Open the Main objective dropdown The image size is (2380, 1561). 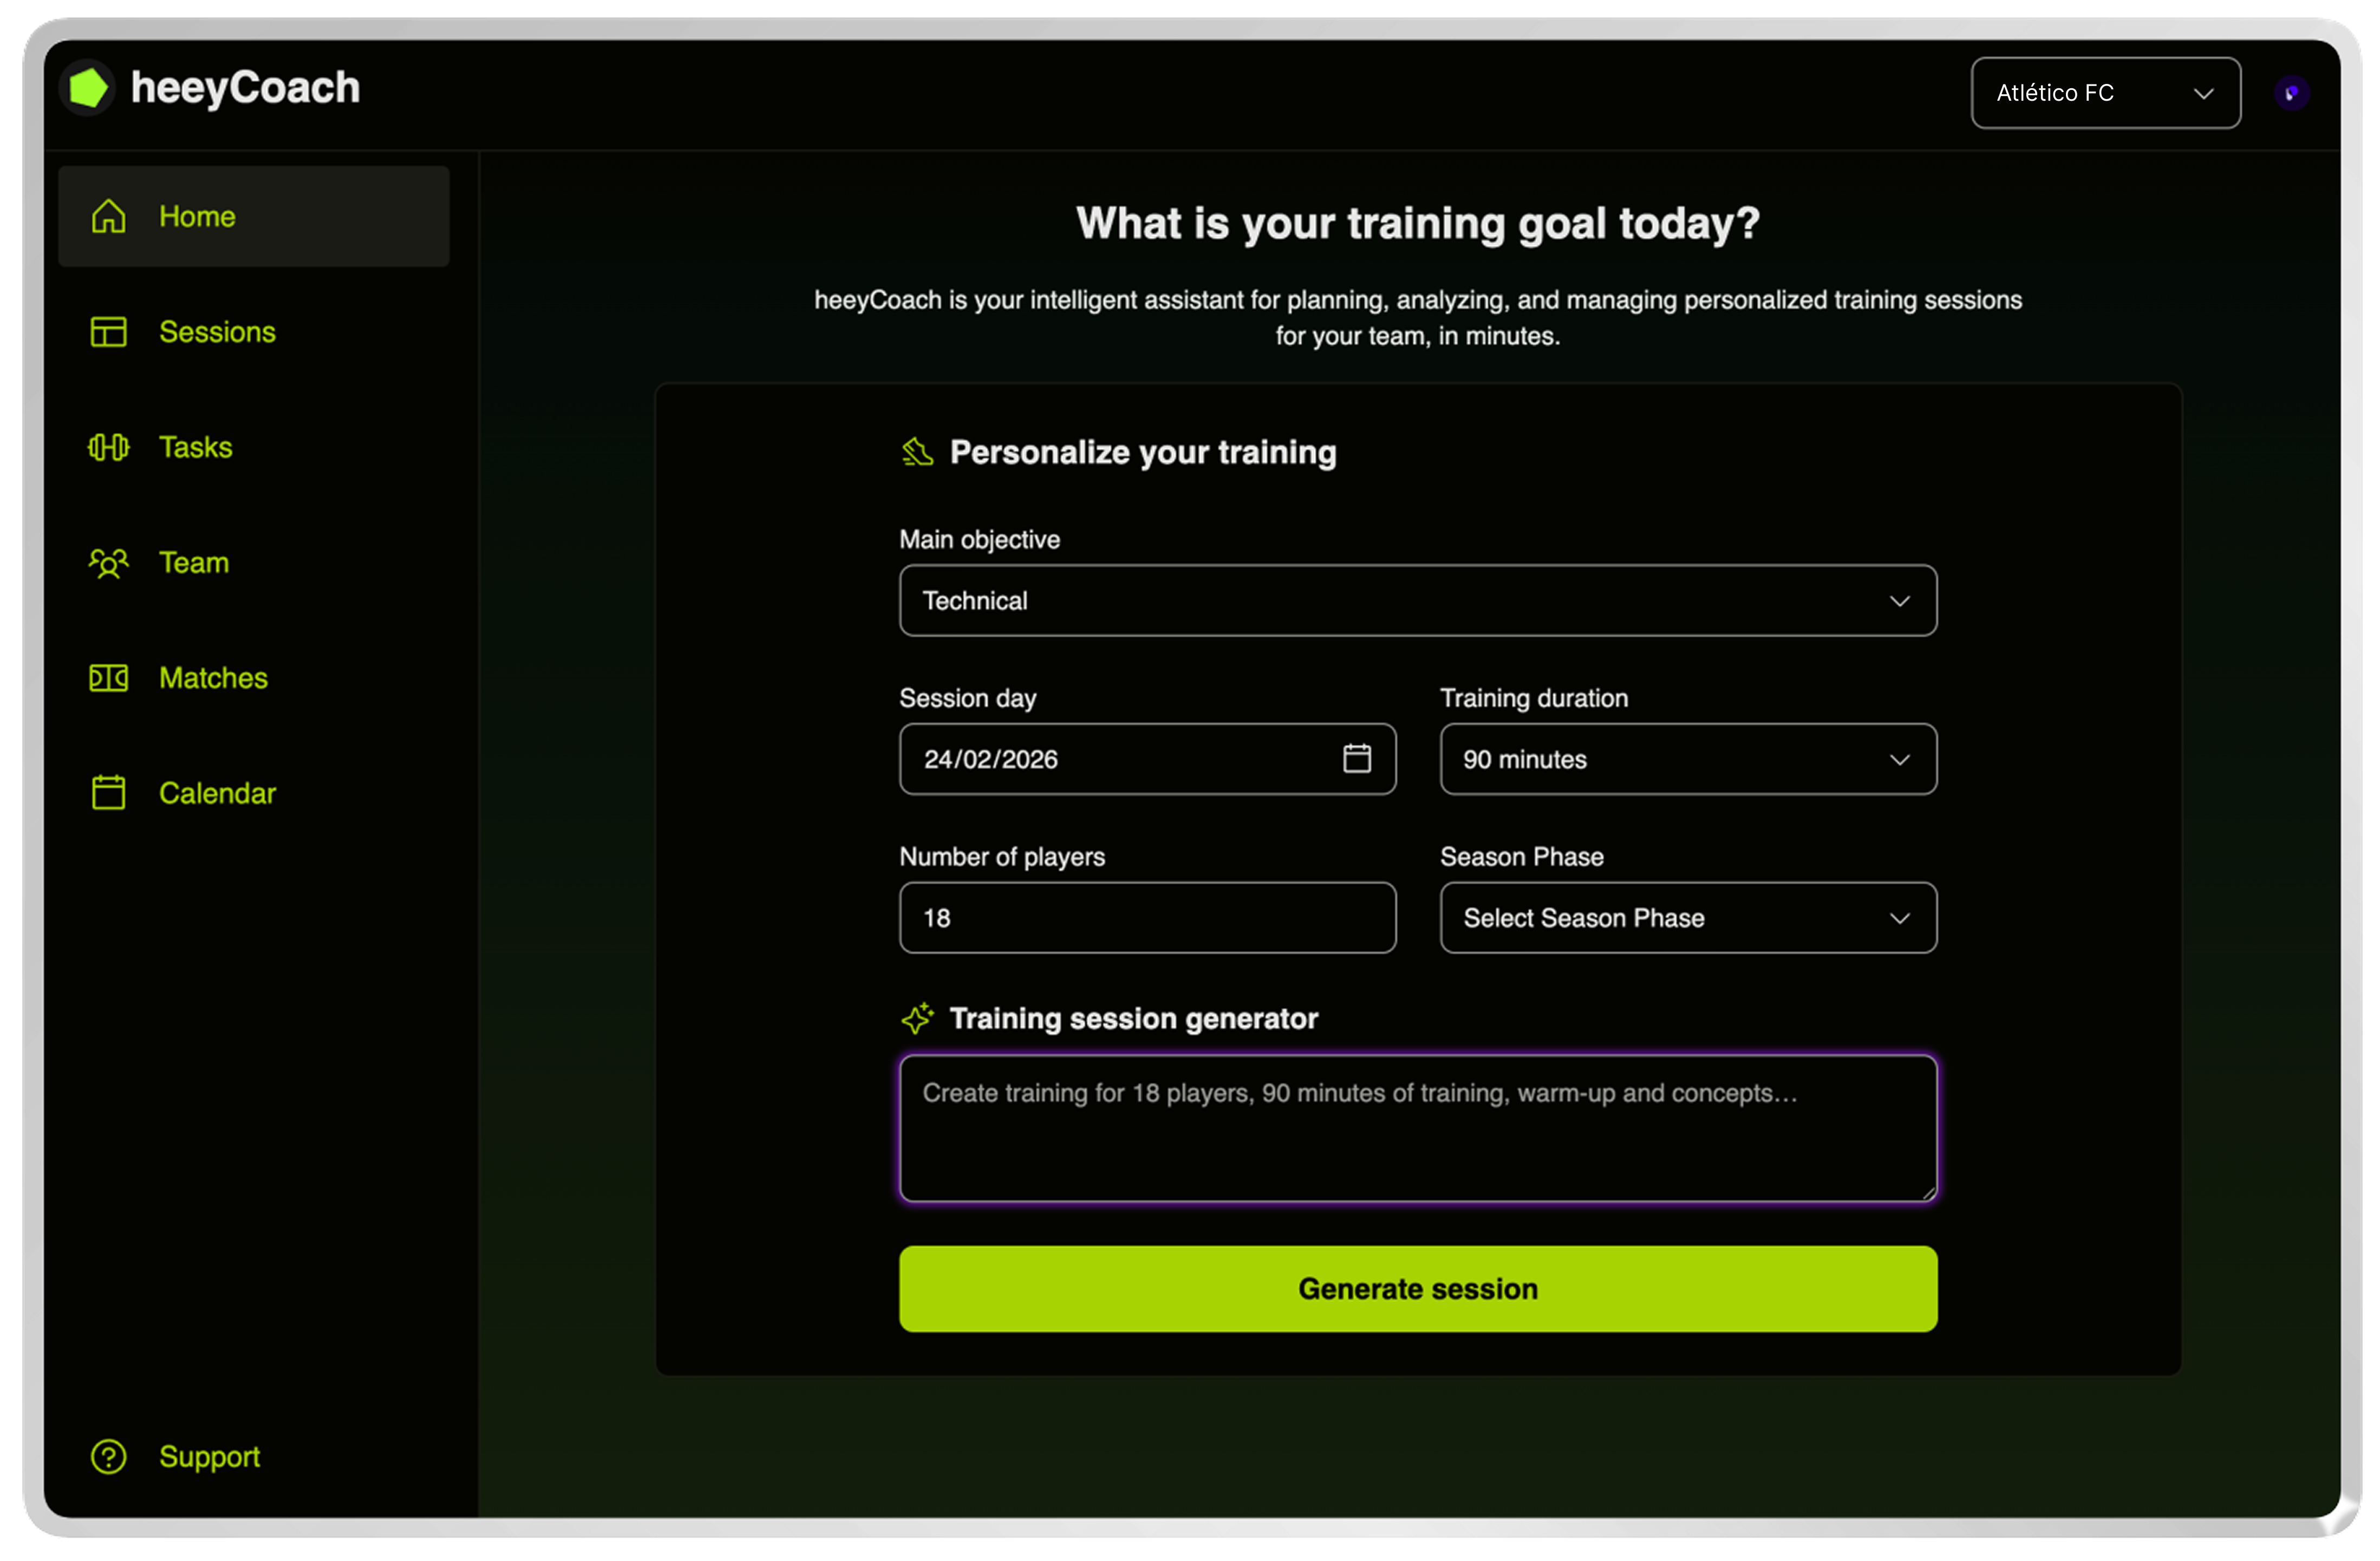(1417, 601)
